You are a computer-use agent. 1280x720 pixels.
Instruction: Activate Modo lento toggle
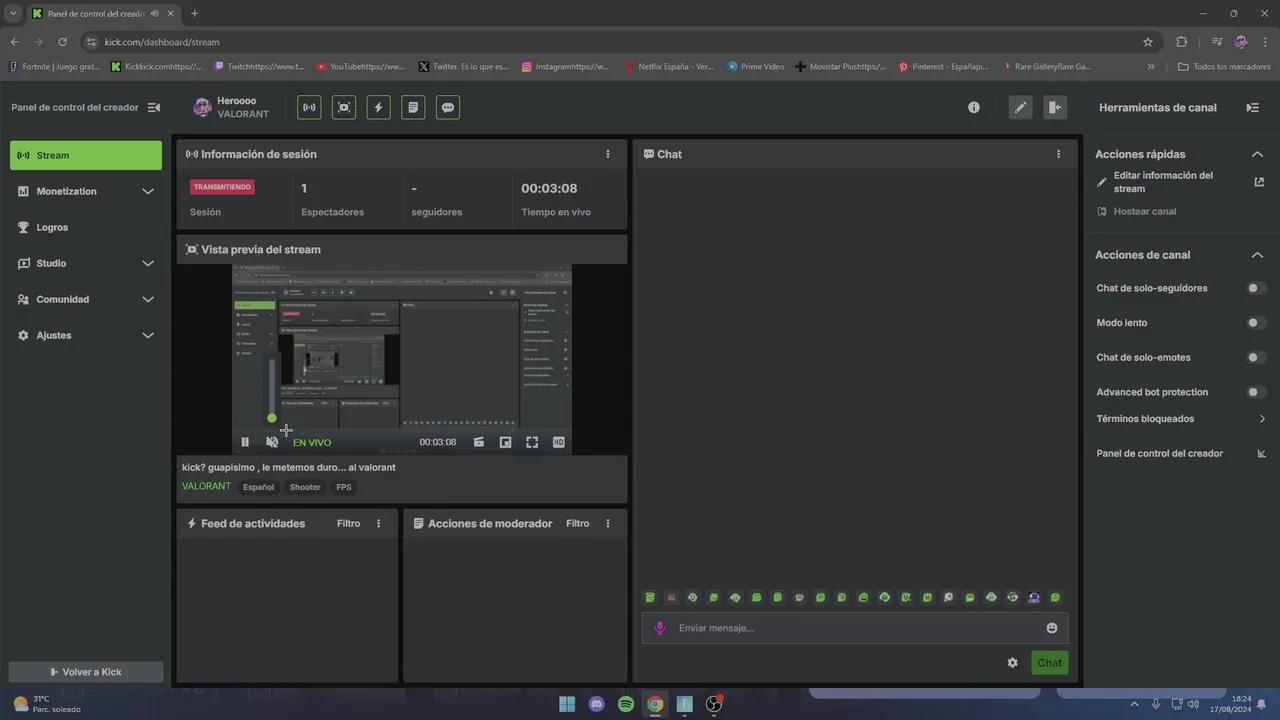coord(1254,322)
